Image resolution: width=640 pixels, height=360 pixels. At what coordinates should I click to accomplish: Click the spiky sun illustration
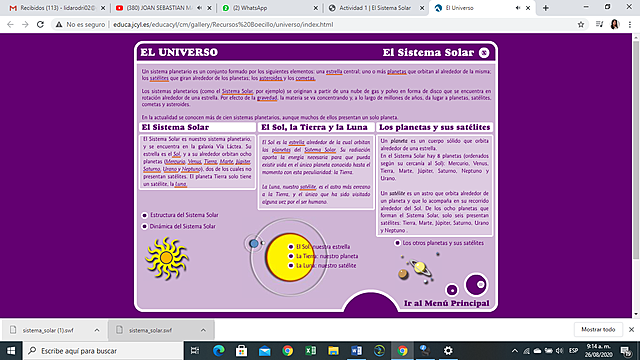(167, 258)
